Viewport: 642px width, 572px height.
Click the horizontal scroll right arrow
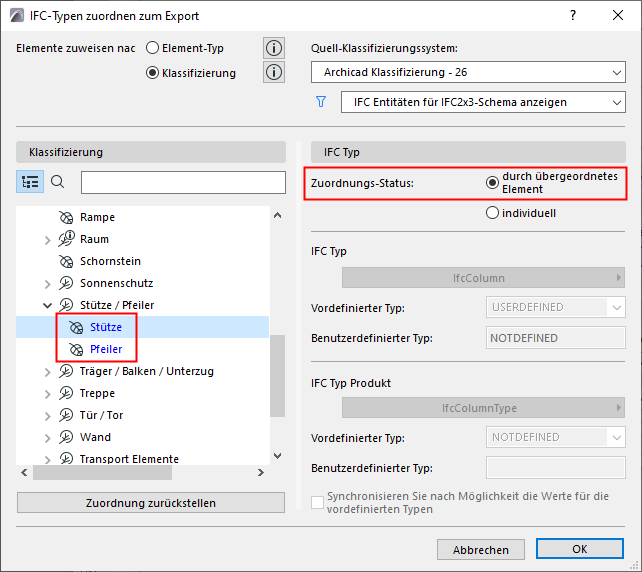[261, 473]
